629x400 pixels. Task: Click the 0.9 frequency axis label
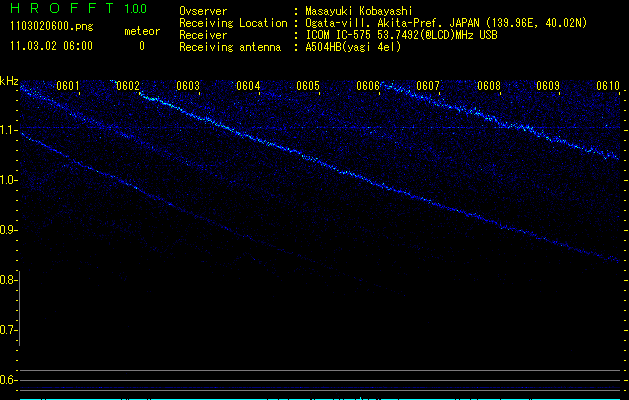(x=8, y=230)
